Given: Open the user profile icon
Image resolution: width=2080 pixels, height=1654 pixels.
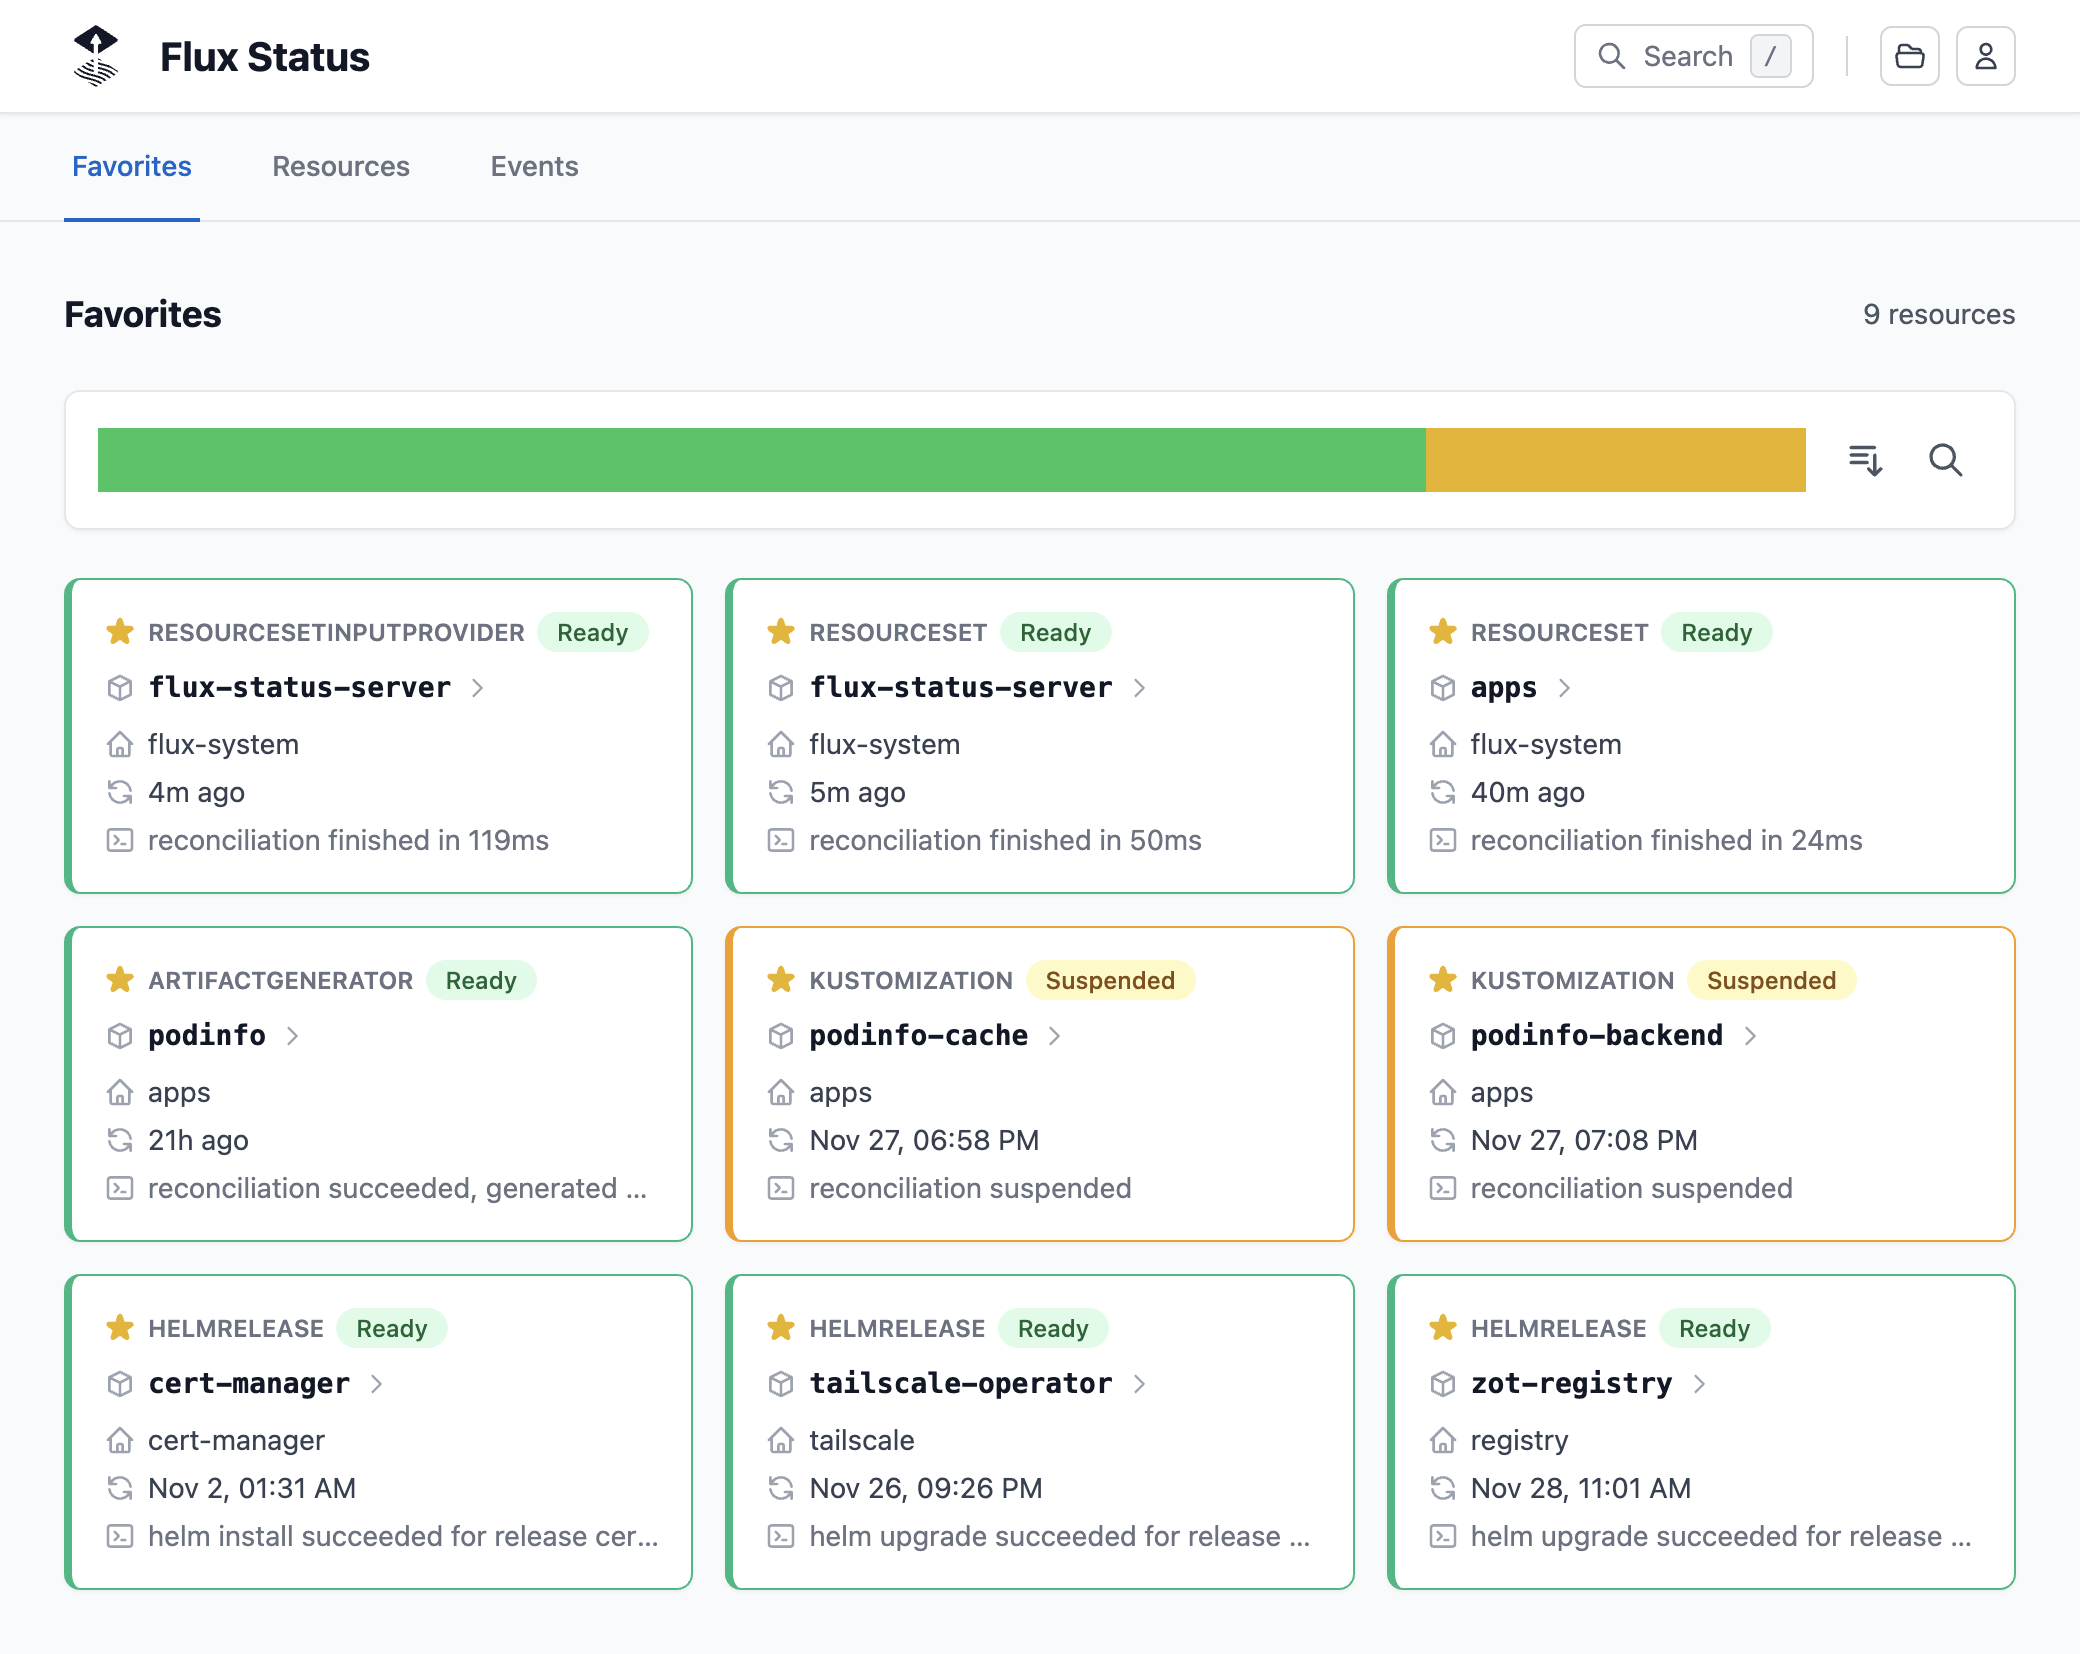Looking at the screenshot, I should point(1985,56).
